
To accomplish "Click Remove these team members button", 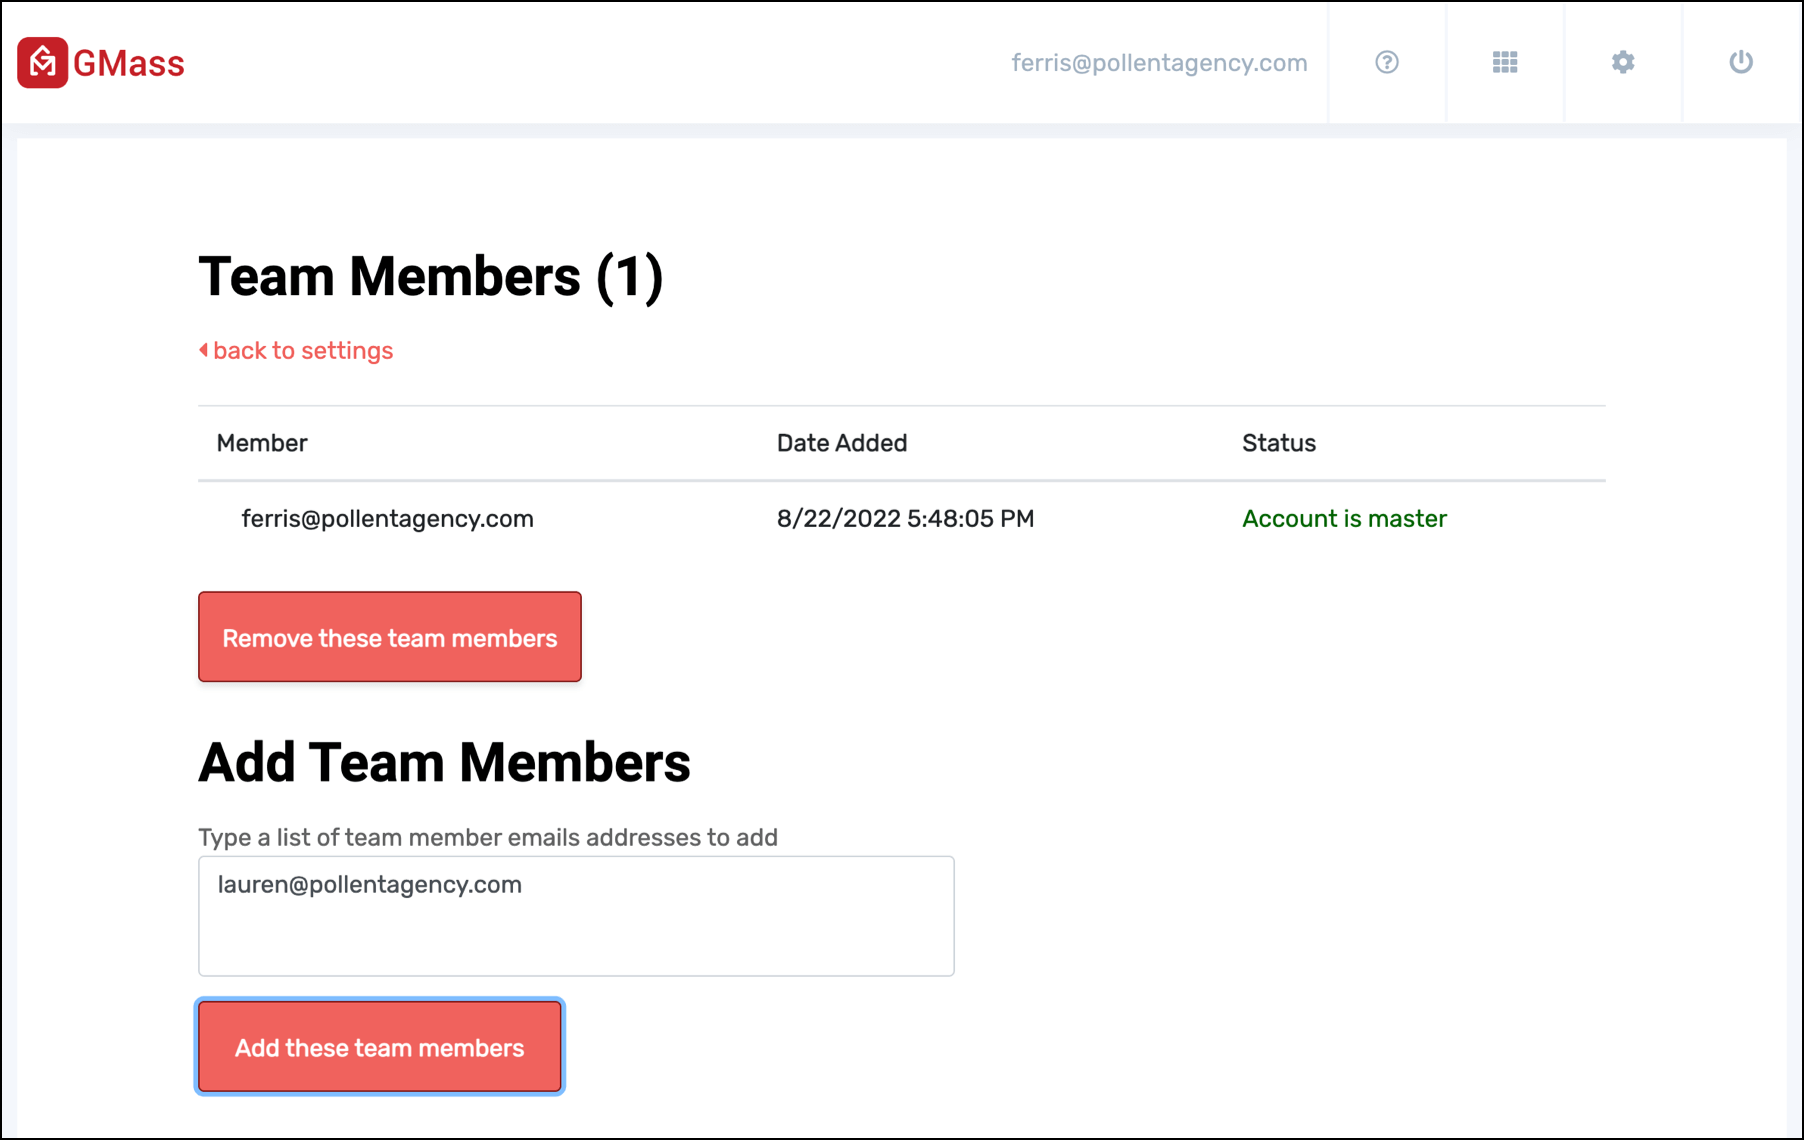I will (x=390, y=637).
